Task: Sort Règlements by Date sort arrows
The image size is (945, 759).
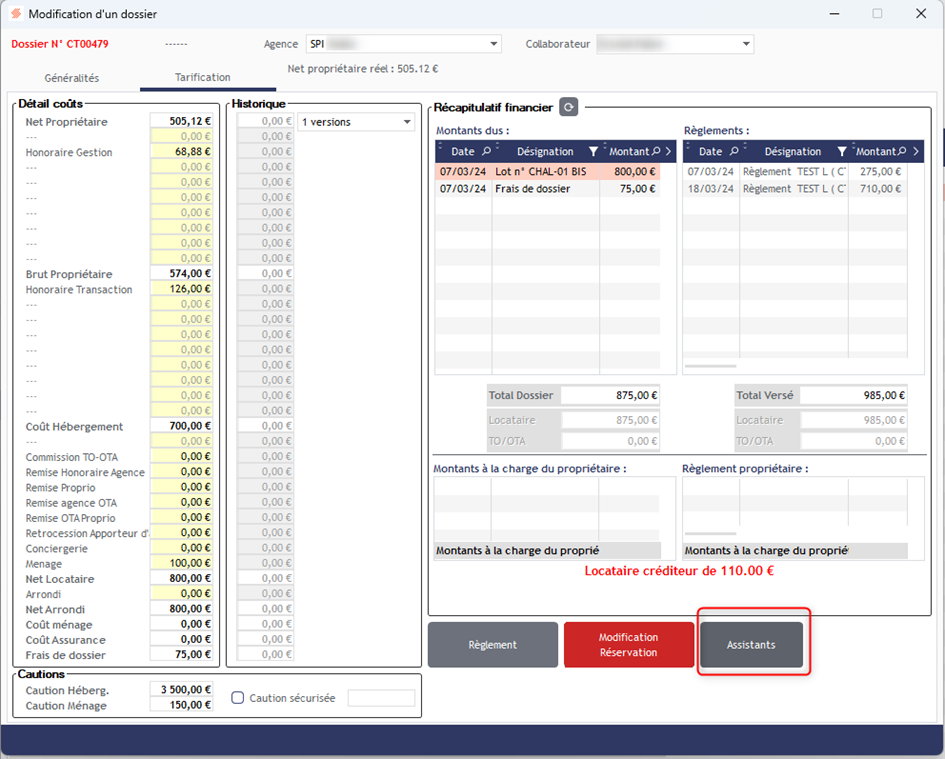Action: 688,145
